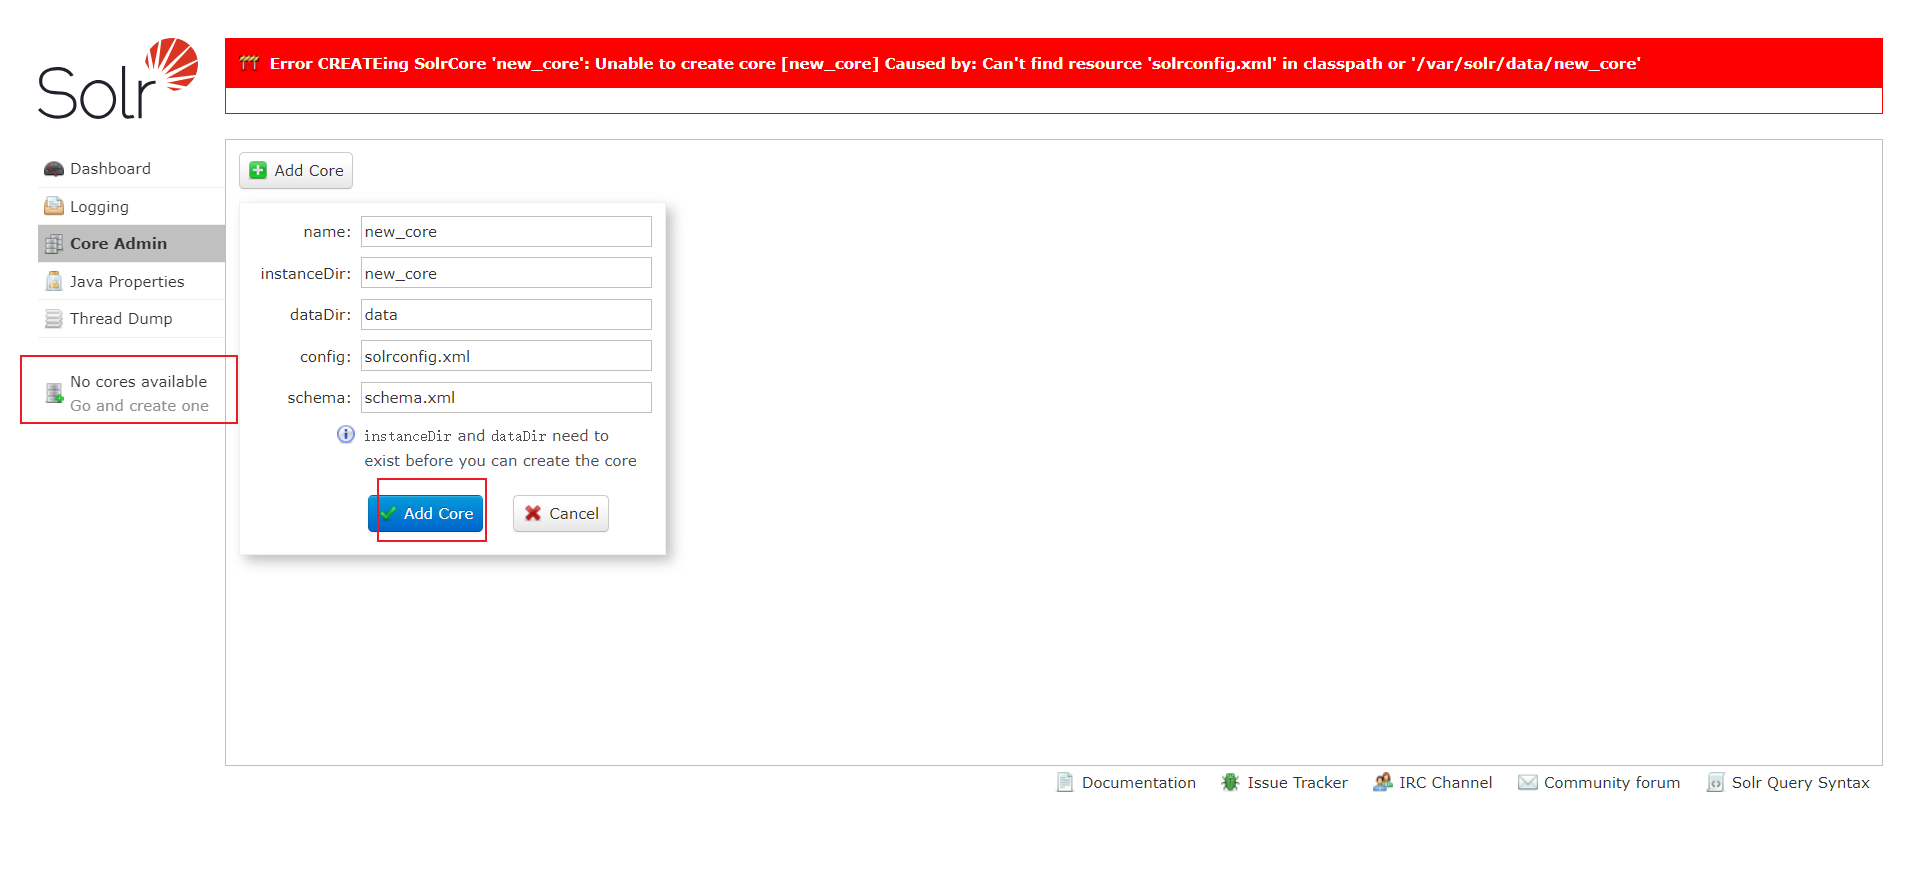Click the 'instanceDir:' label
Screen dimensions: 1920x894
(x=306, y=273)
